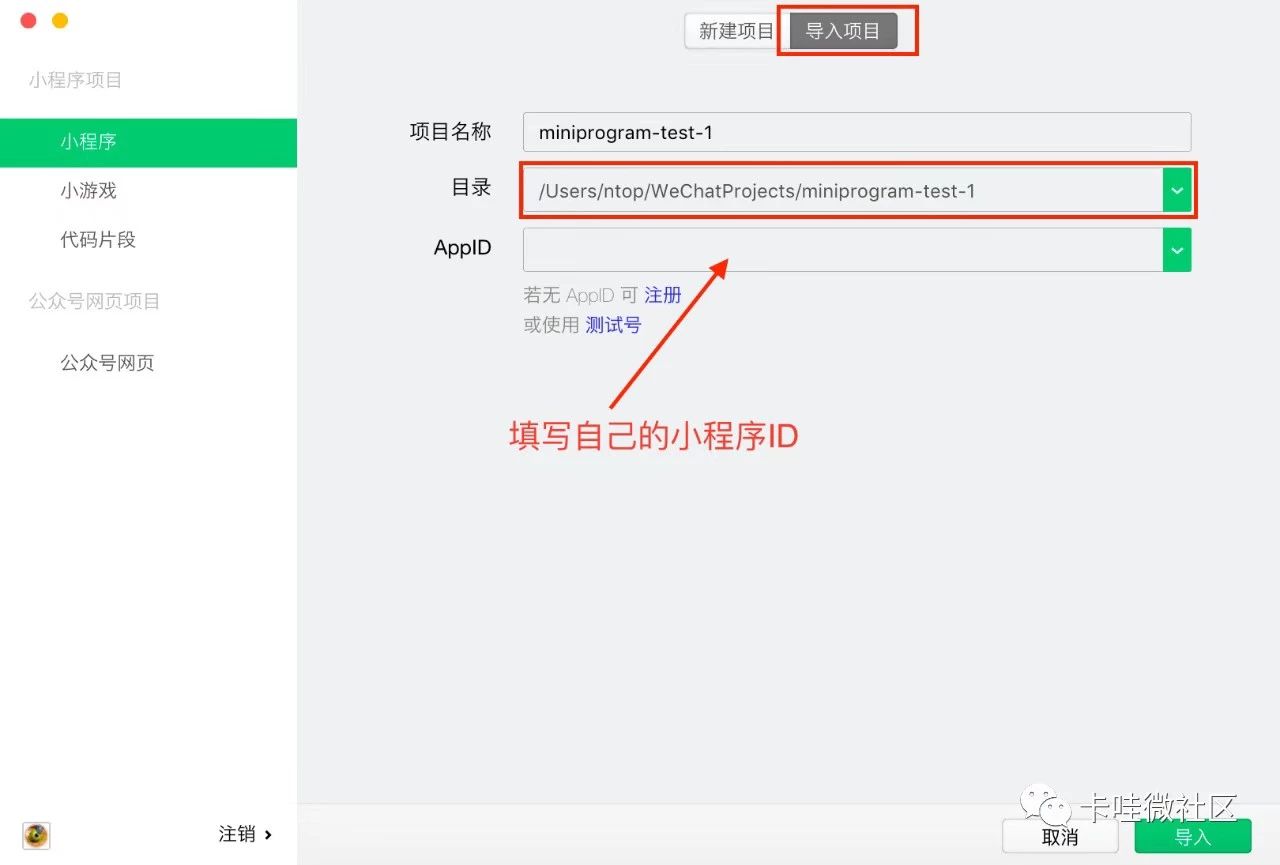This screenshot has width=1280, height=865.
Task: Switch to the 新建项目 tab
Action: tap(736, 31)
